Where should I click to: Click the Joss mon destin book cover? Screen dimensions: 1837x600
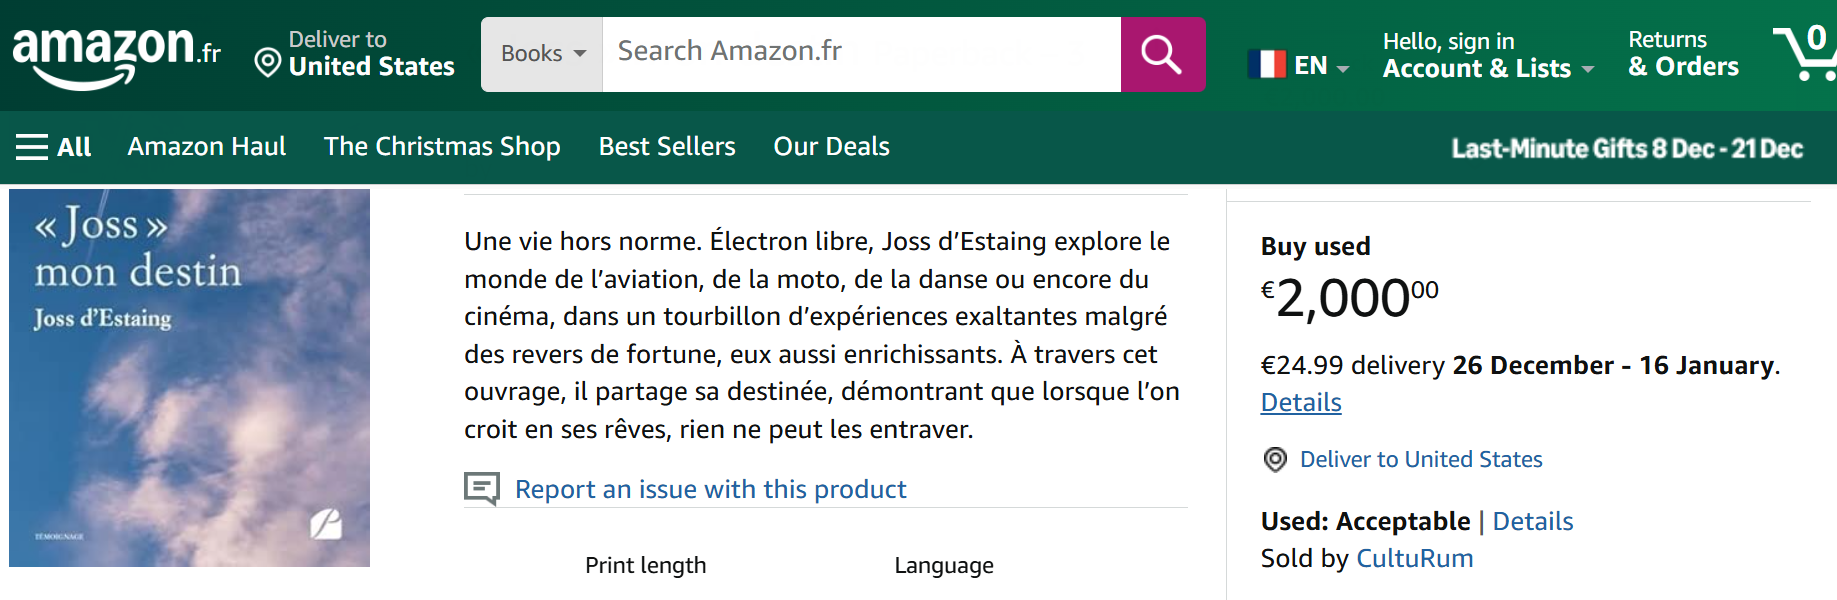pos(190,378)
